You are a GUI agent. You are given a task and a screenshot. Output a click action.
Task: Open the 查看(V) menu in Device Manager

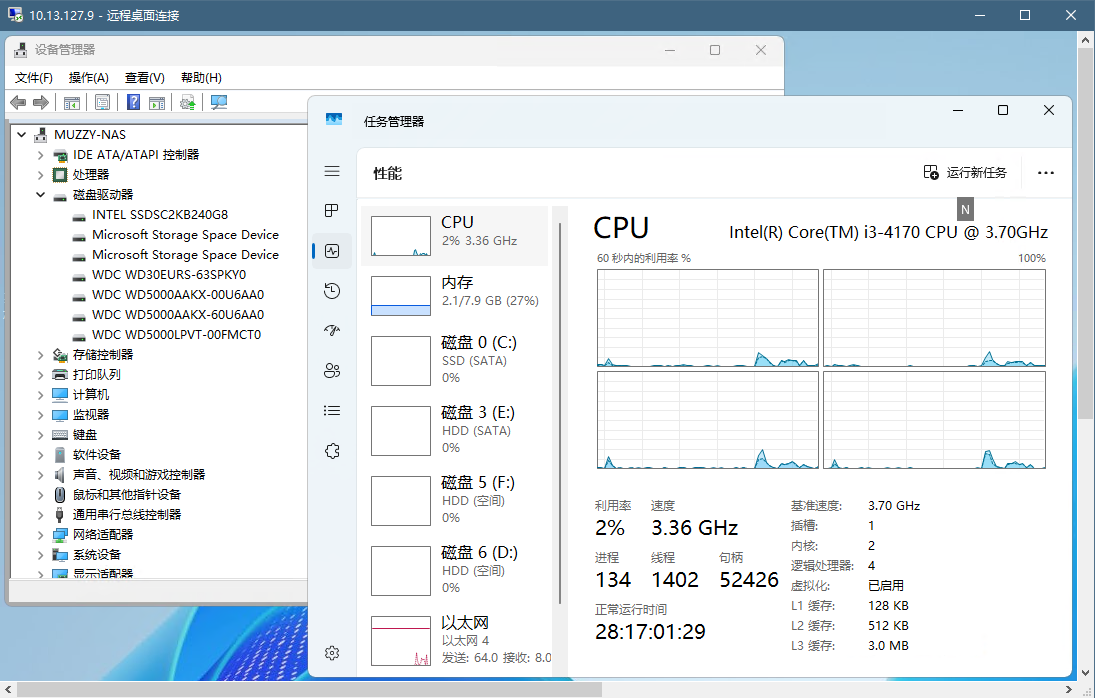[x=144, y=77]
